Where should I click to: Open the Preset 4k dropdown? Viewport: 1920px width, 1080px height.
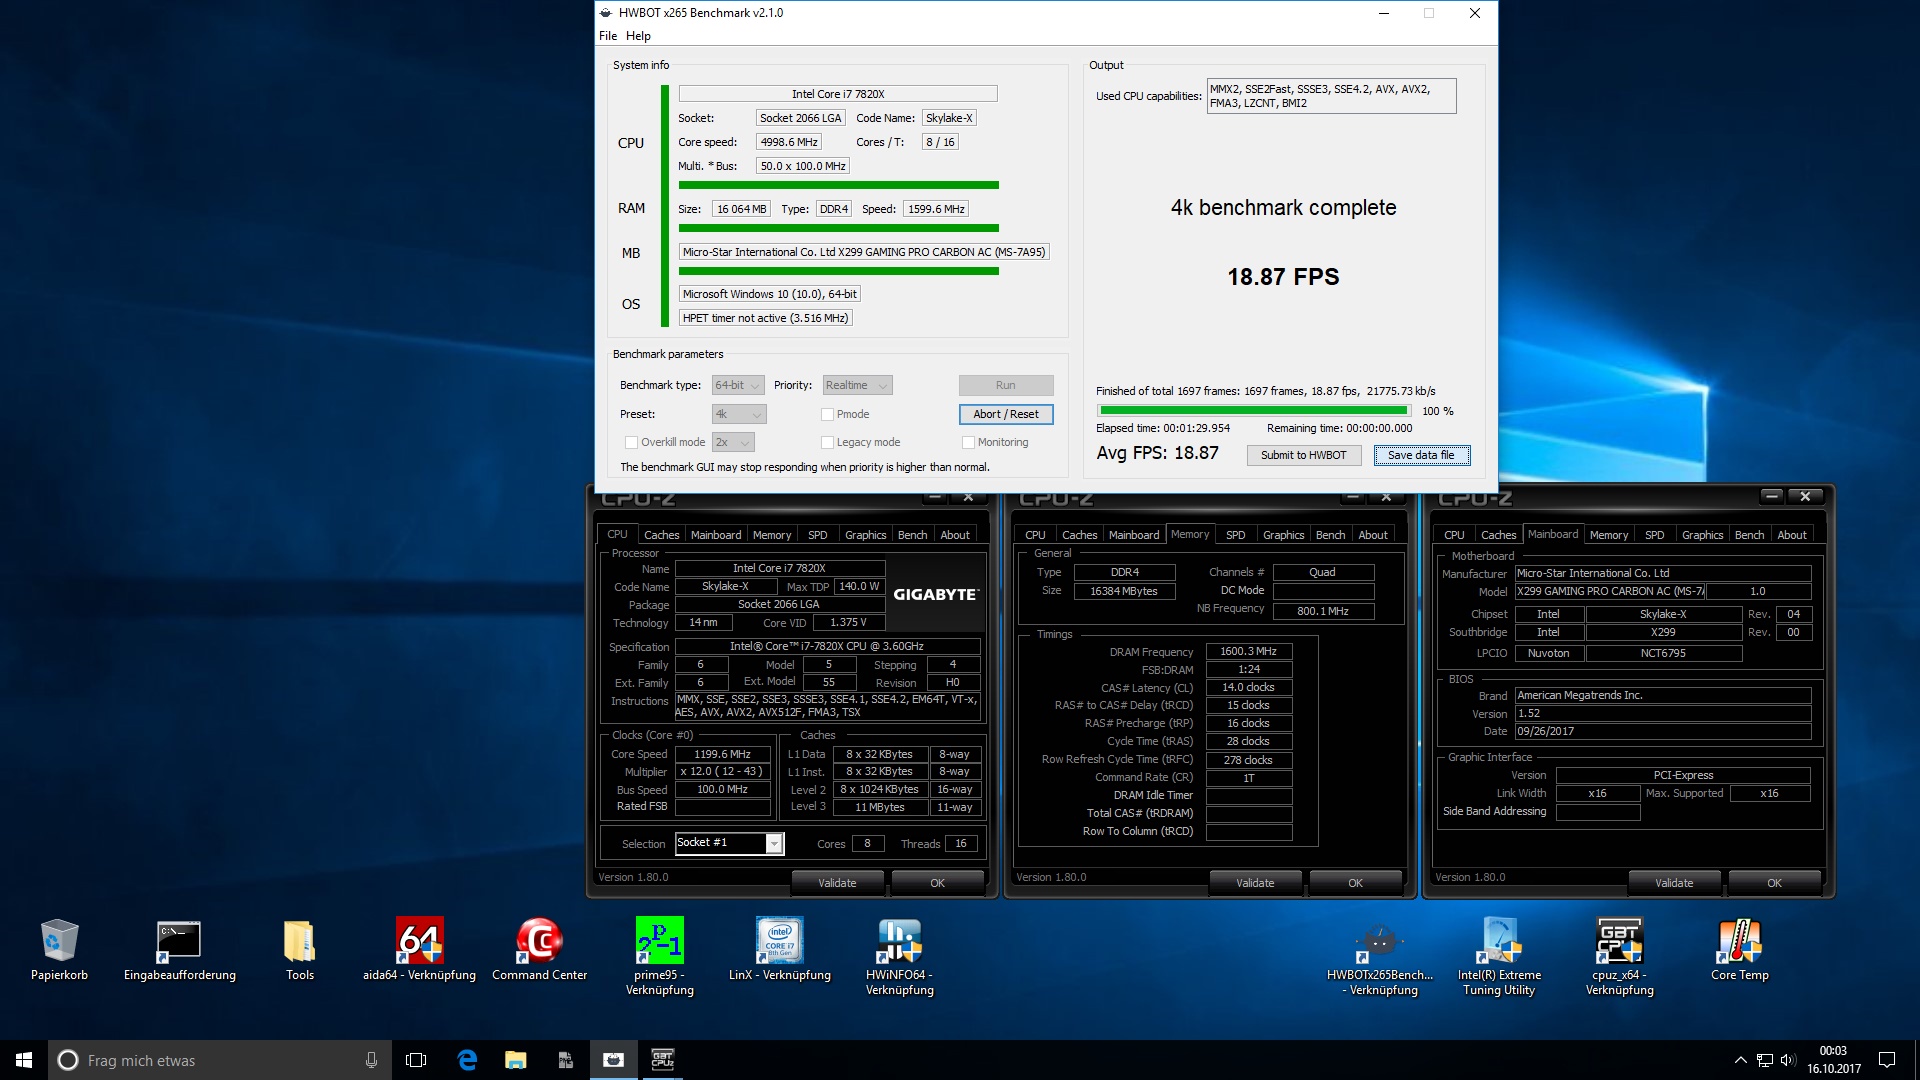coord(739,414)
